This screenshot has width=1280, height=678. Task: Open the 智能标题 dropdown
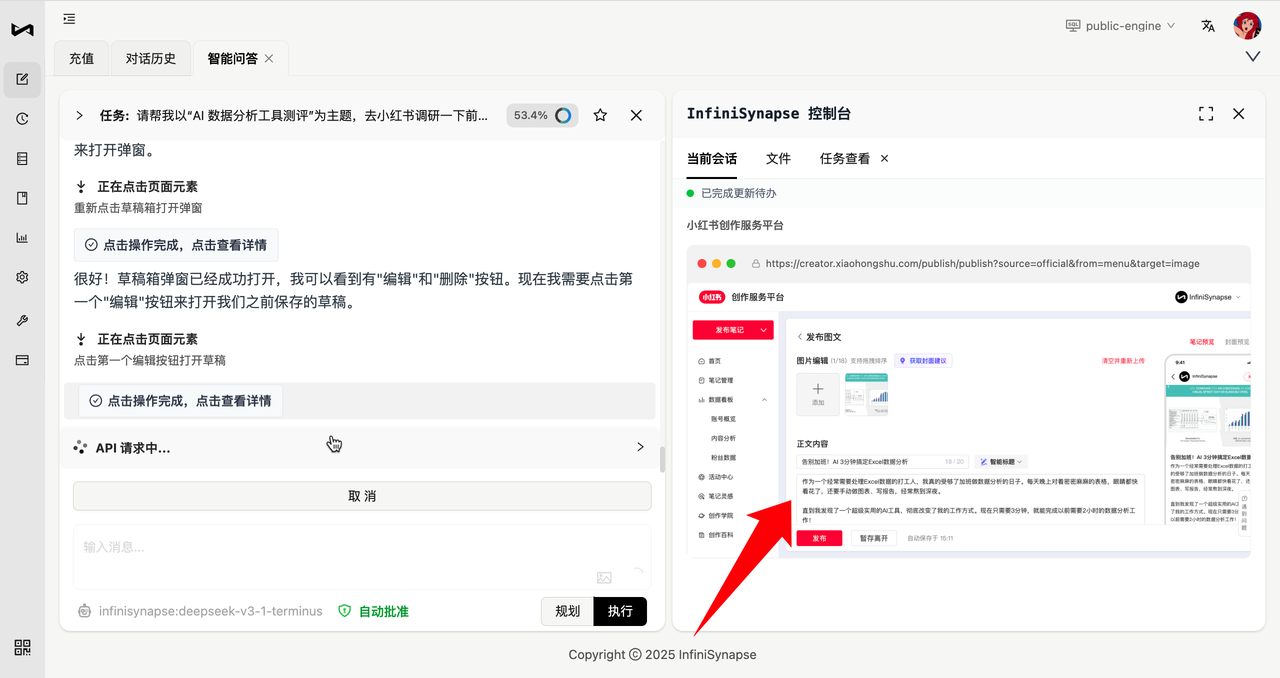[x=1001, y=462]
